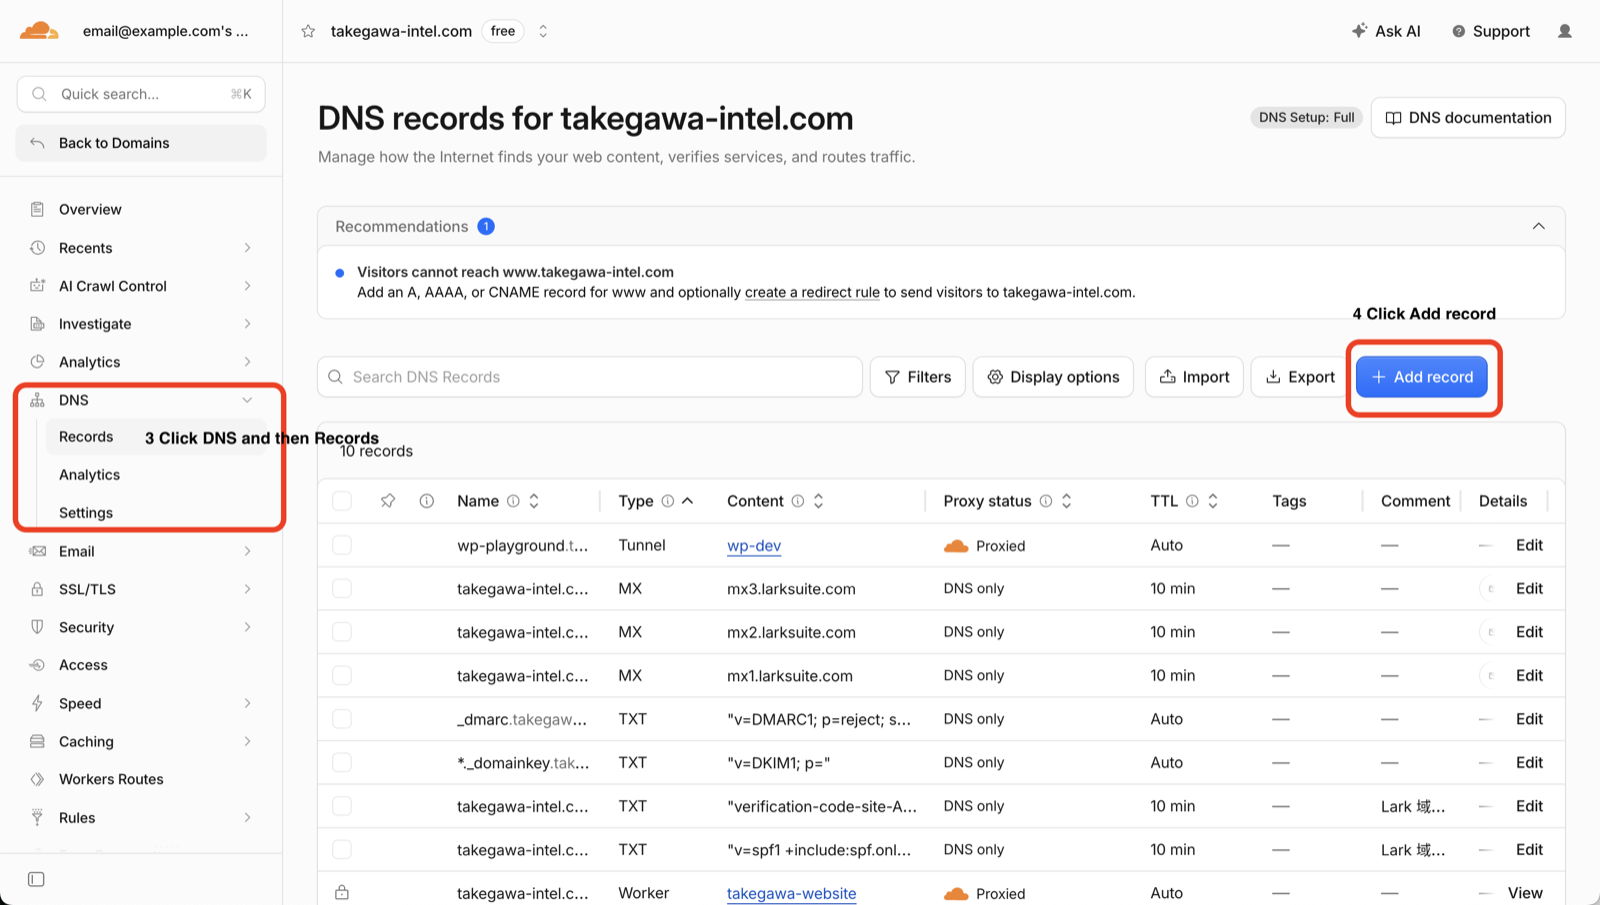Tick the *._domainkey TXT row checkbox
Viewport: 1600px width, 905px height.
(x=342, y=762)
